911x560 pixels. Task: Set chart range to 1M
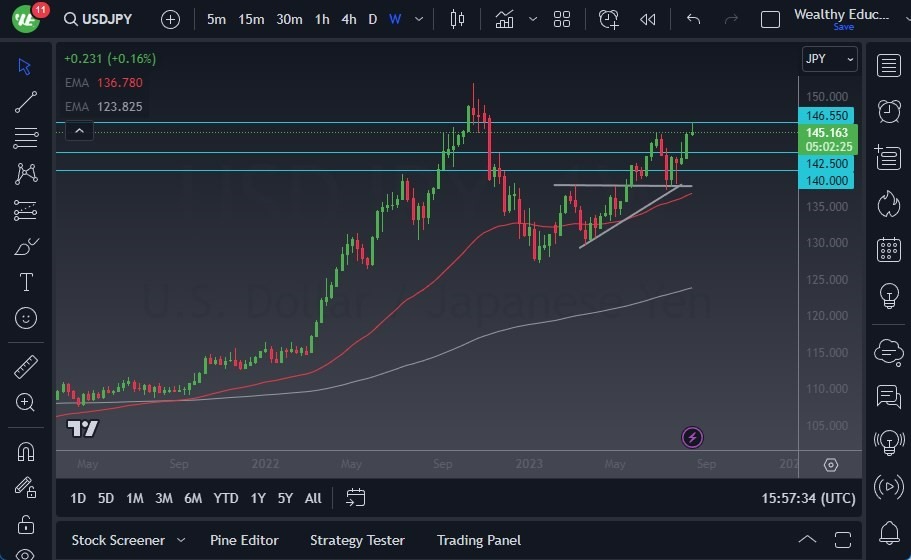(135, 498)
